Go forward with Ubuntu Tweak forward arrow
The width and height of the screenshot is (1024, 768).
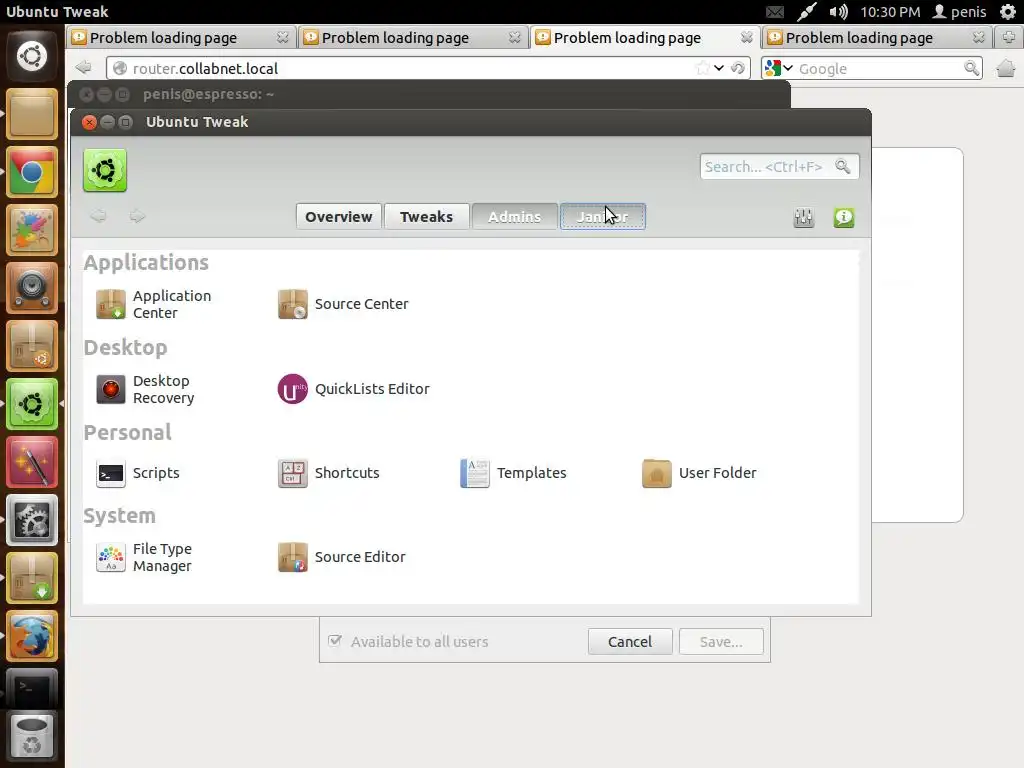pyautogui.click(x=137, y=216)
